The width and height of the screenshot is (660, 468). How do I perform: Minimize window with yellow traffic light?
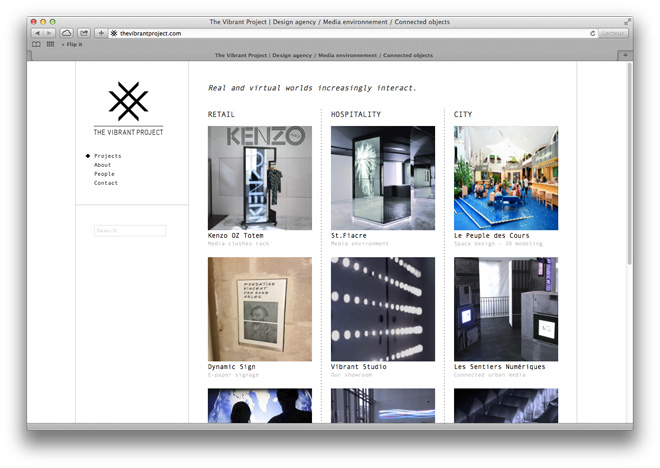[x=43, y=21]
